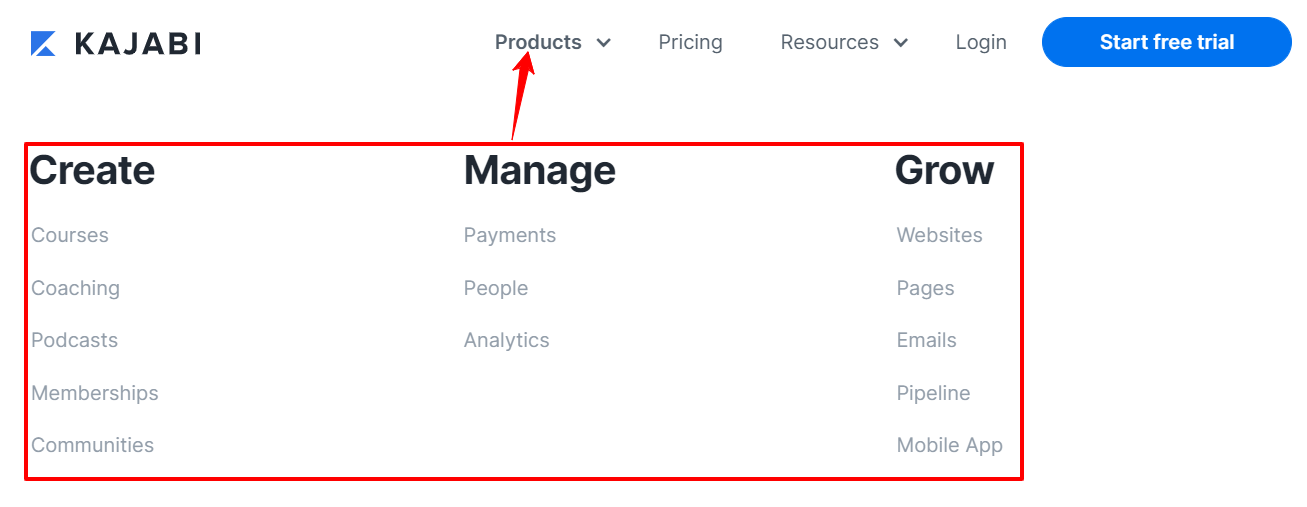This screenshot has width=1307, height=507.
Task: Navigate to Memberships
Action: click(95, 393)
